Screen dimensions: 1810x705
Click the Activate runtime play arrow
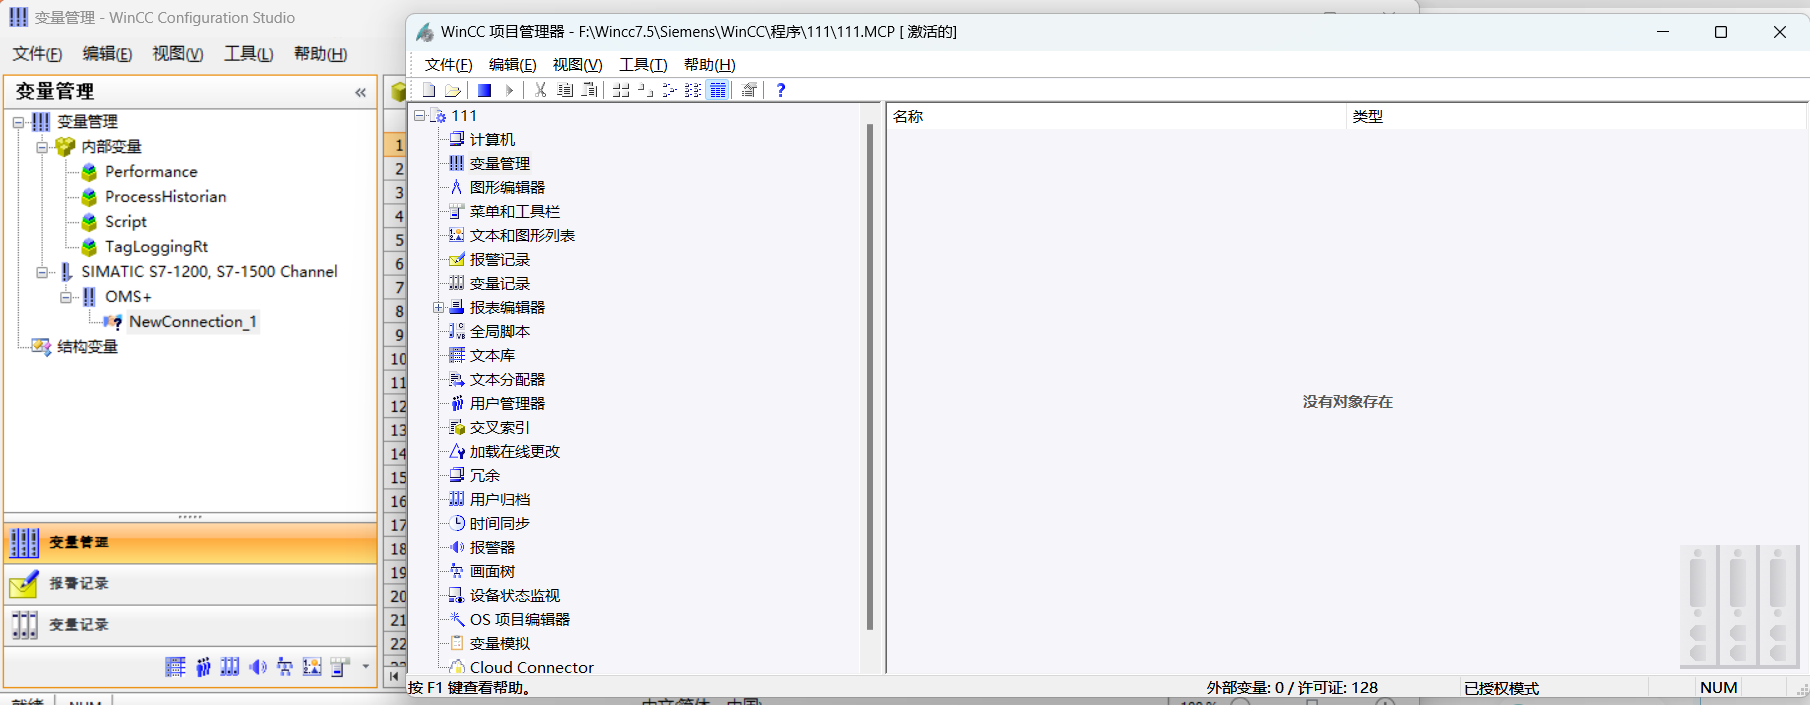tap(509, 90)
